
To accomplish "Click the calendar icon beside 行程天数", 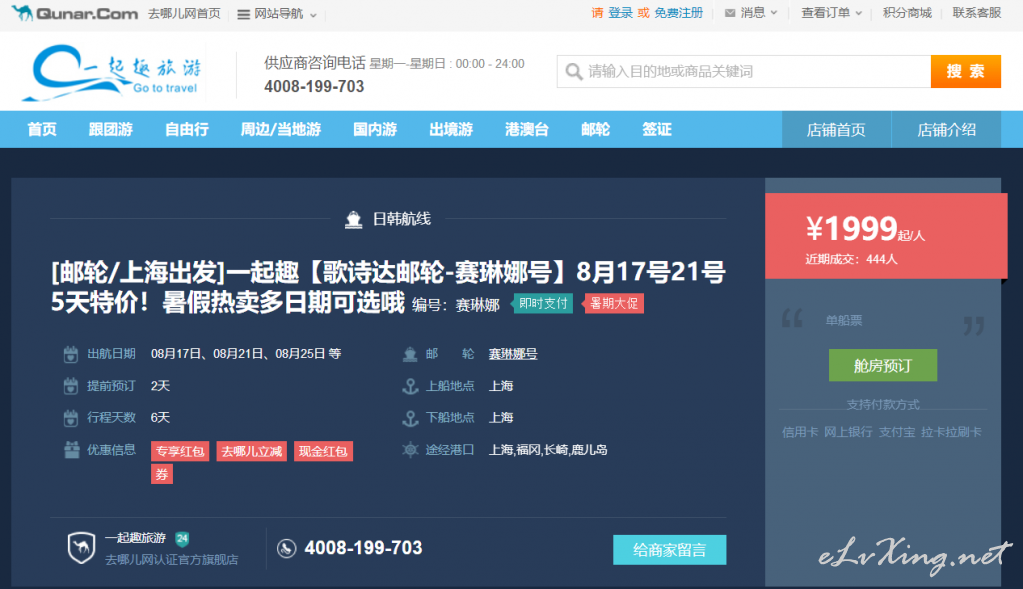I will 70,417.
